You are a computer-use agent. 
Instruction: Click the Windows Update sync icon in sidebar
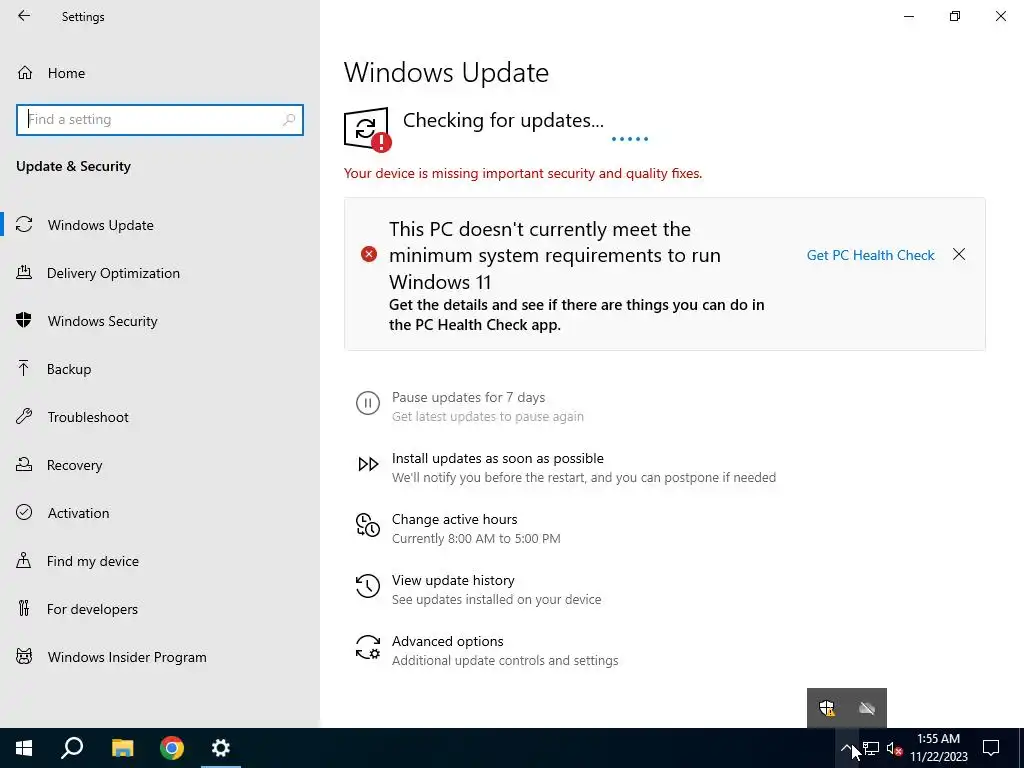click(24, 225)
